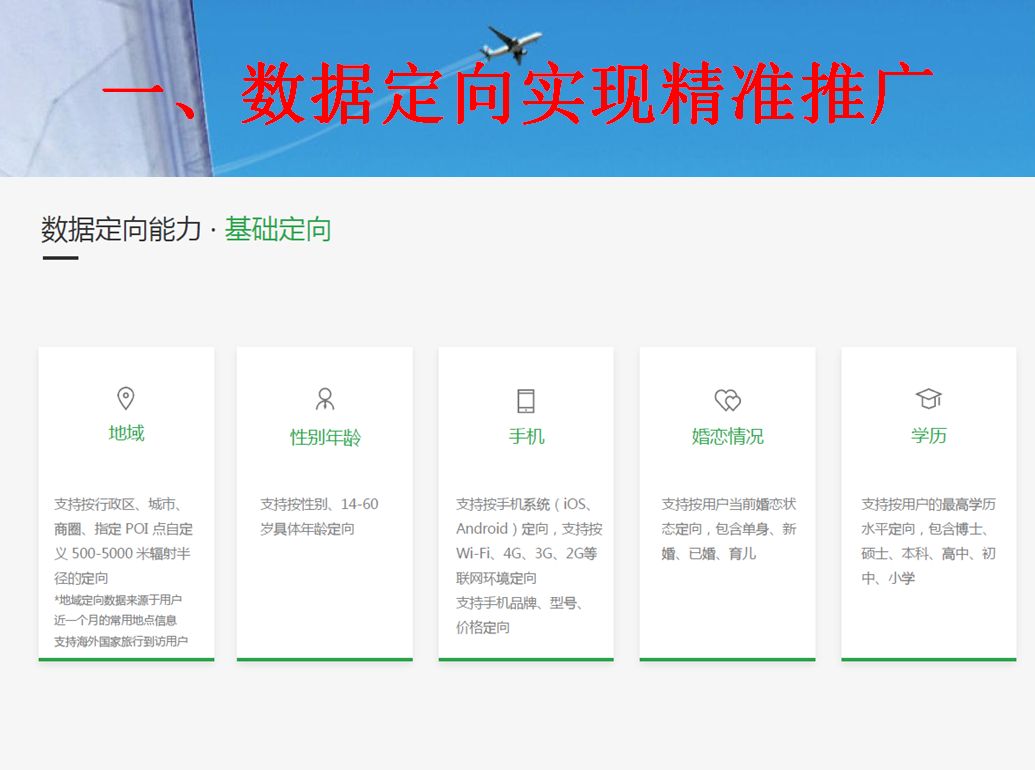
Task: Click the airplane in the banner image
Action: pos(511,45)
